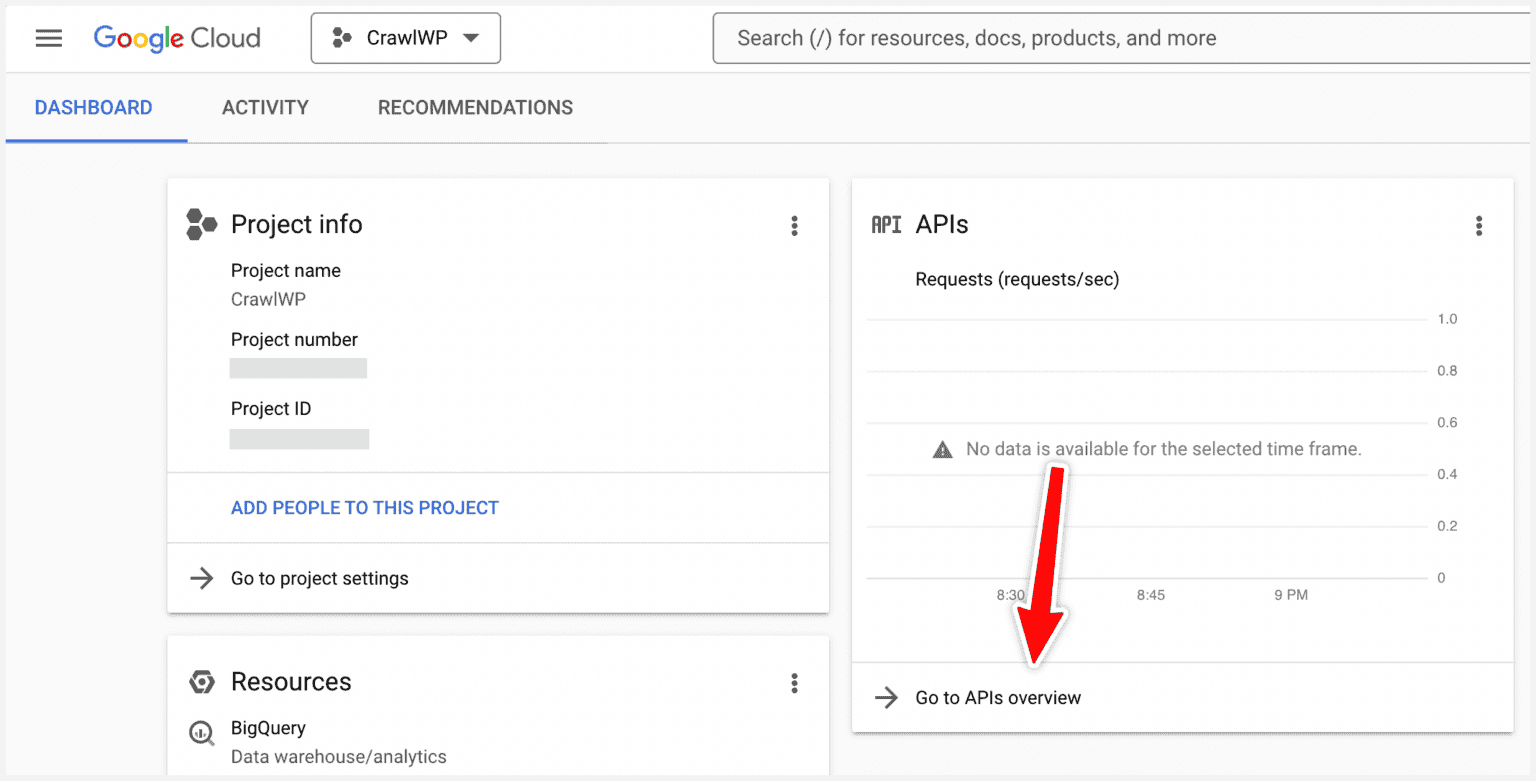The image size is (1536, 781).
Task: Select the DASHBOARD tab
Action: 94,107
